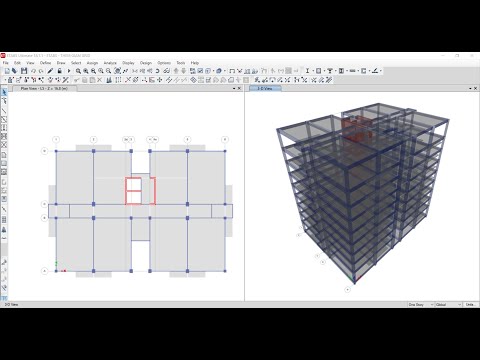Open the 3-D View pane dropdown arrow
This screenshot has width=480, height=360.
click(x=470, y=88)
